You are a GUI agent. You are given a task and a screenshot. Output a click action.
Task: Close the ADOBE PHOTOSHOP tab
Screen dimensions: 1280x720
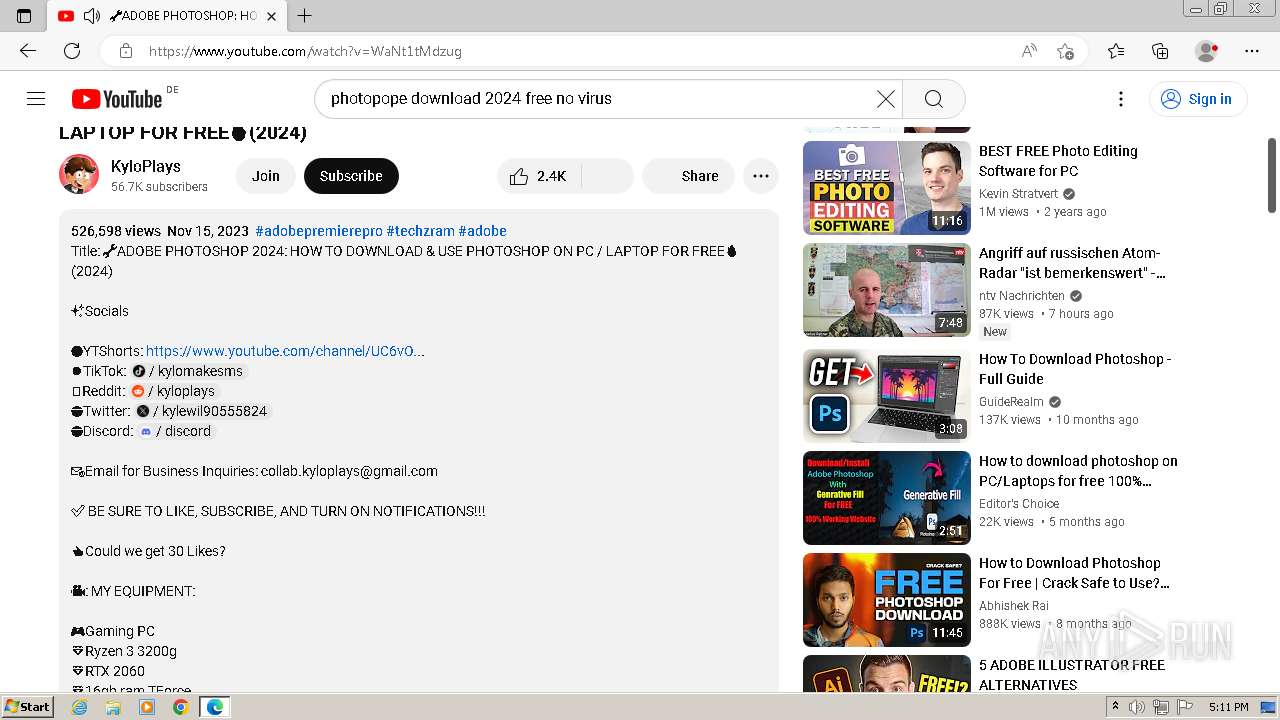[271, 16]
